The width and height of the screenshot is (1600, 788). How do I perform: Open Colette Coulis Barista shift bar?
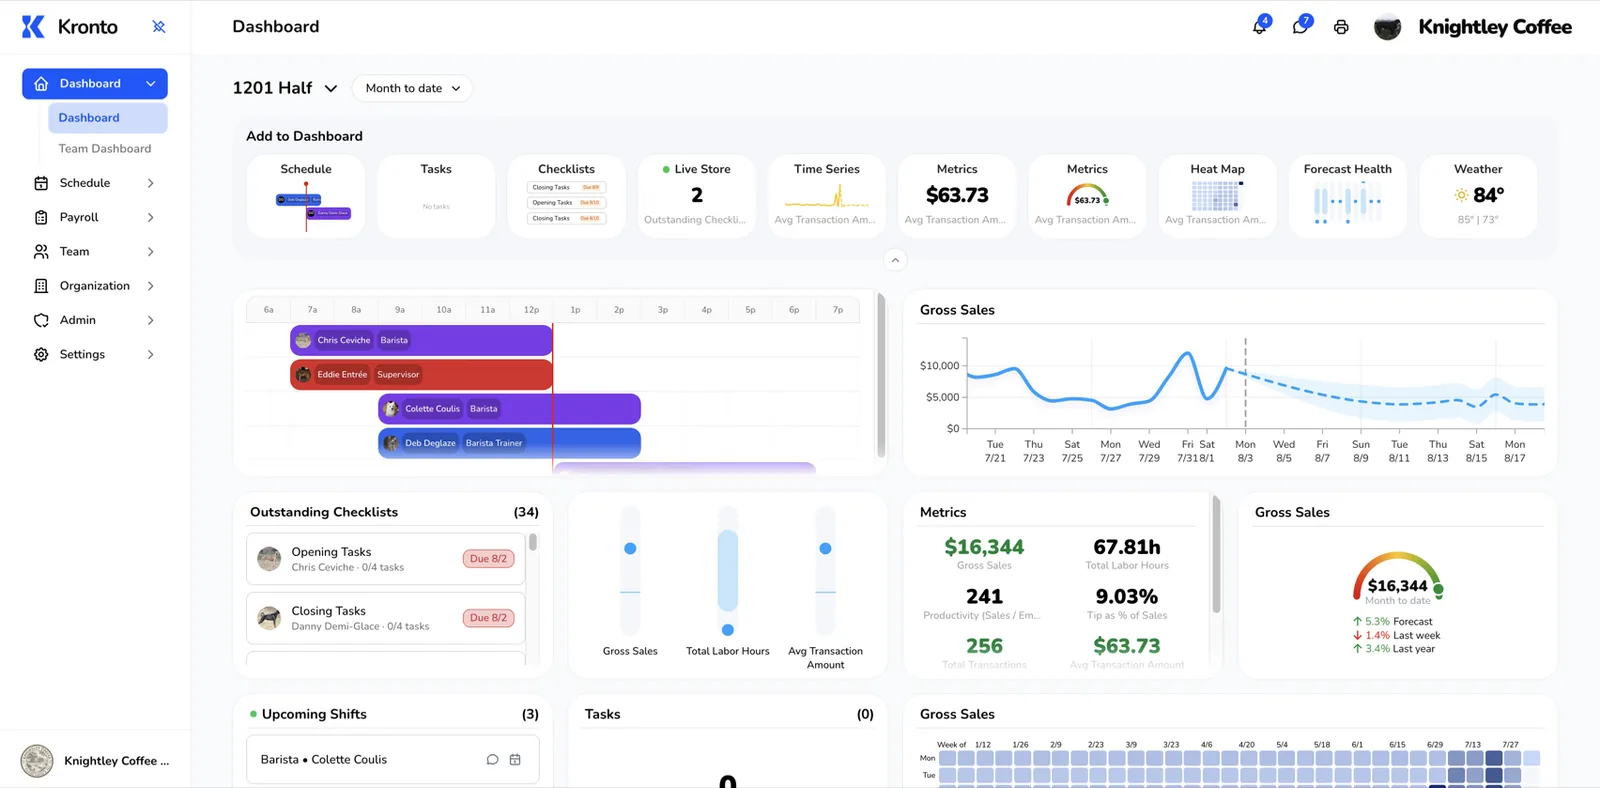tap(509, 409)
